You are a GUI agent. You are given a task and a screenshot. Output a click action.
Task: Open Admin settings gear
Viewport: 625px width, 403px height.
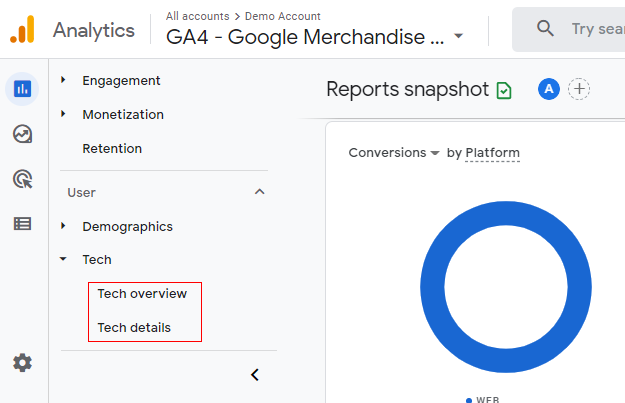tap(22, 363)
